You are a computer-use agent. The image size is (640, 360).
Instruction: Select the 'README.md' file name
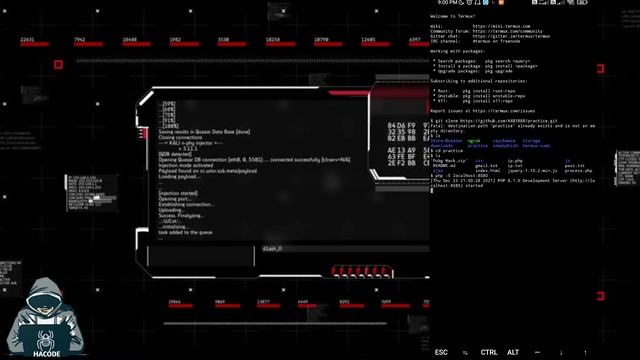(x=444, y=166)
